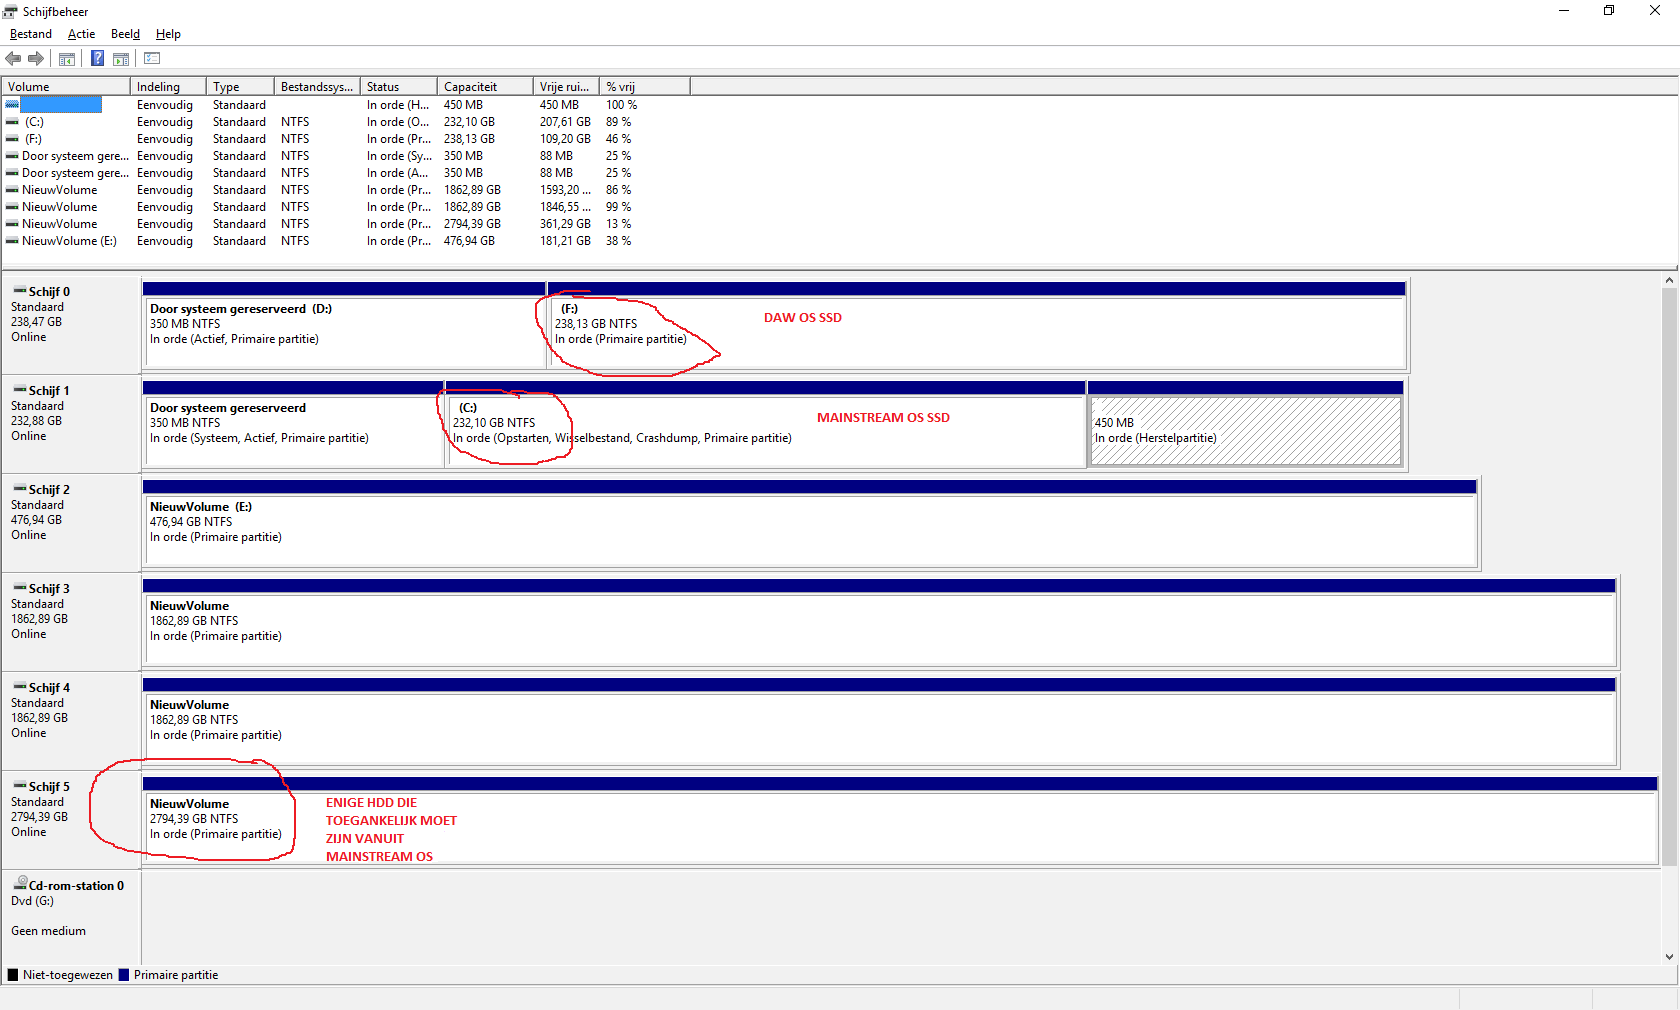
Task: Click volume icon of NieuwVolume (E:) row
Action: [12, 241]
